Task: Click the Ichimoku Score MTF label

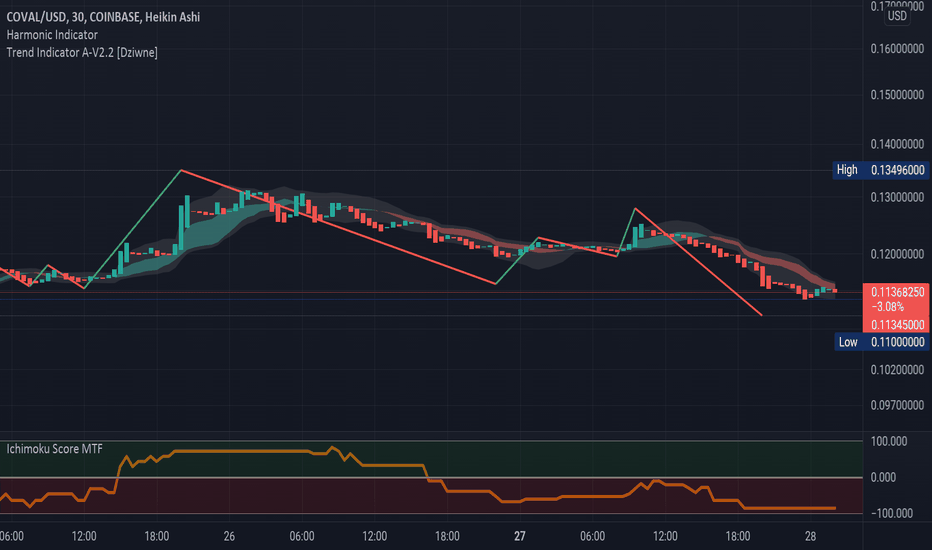Action: [55, 449]
